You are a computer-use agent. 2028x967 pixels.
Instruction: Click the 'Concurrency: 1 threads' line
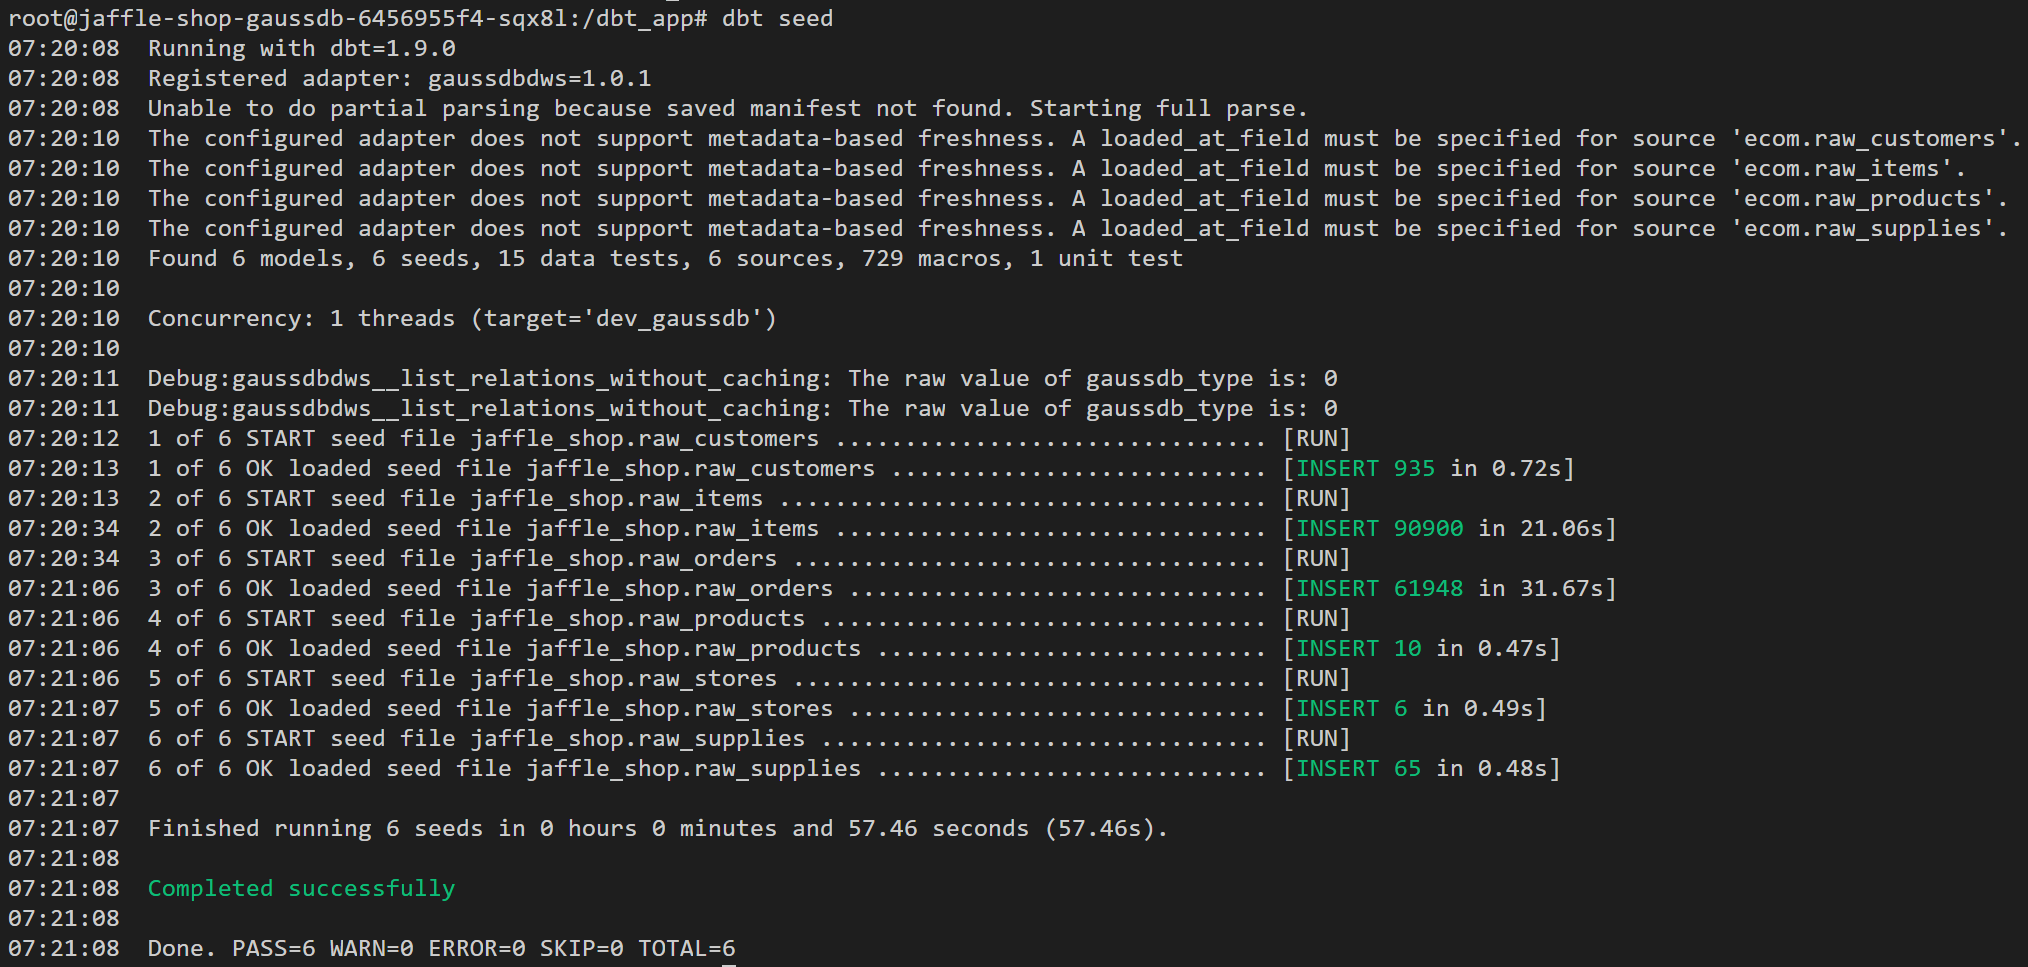(461, 318)
